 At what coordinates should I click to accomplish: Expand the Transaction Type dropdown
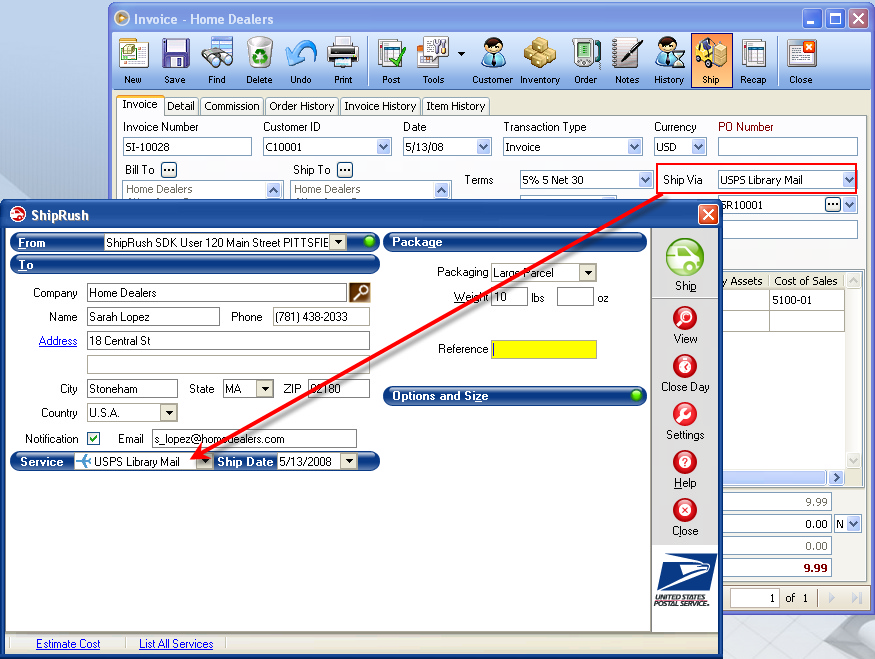click(634, 147)
